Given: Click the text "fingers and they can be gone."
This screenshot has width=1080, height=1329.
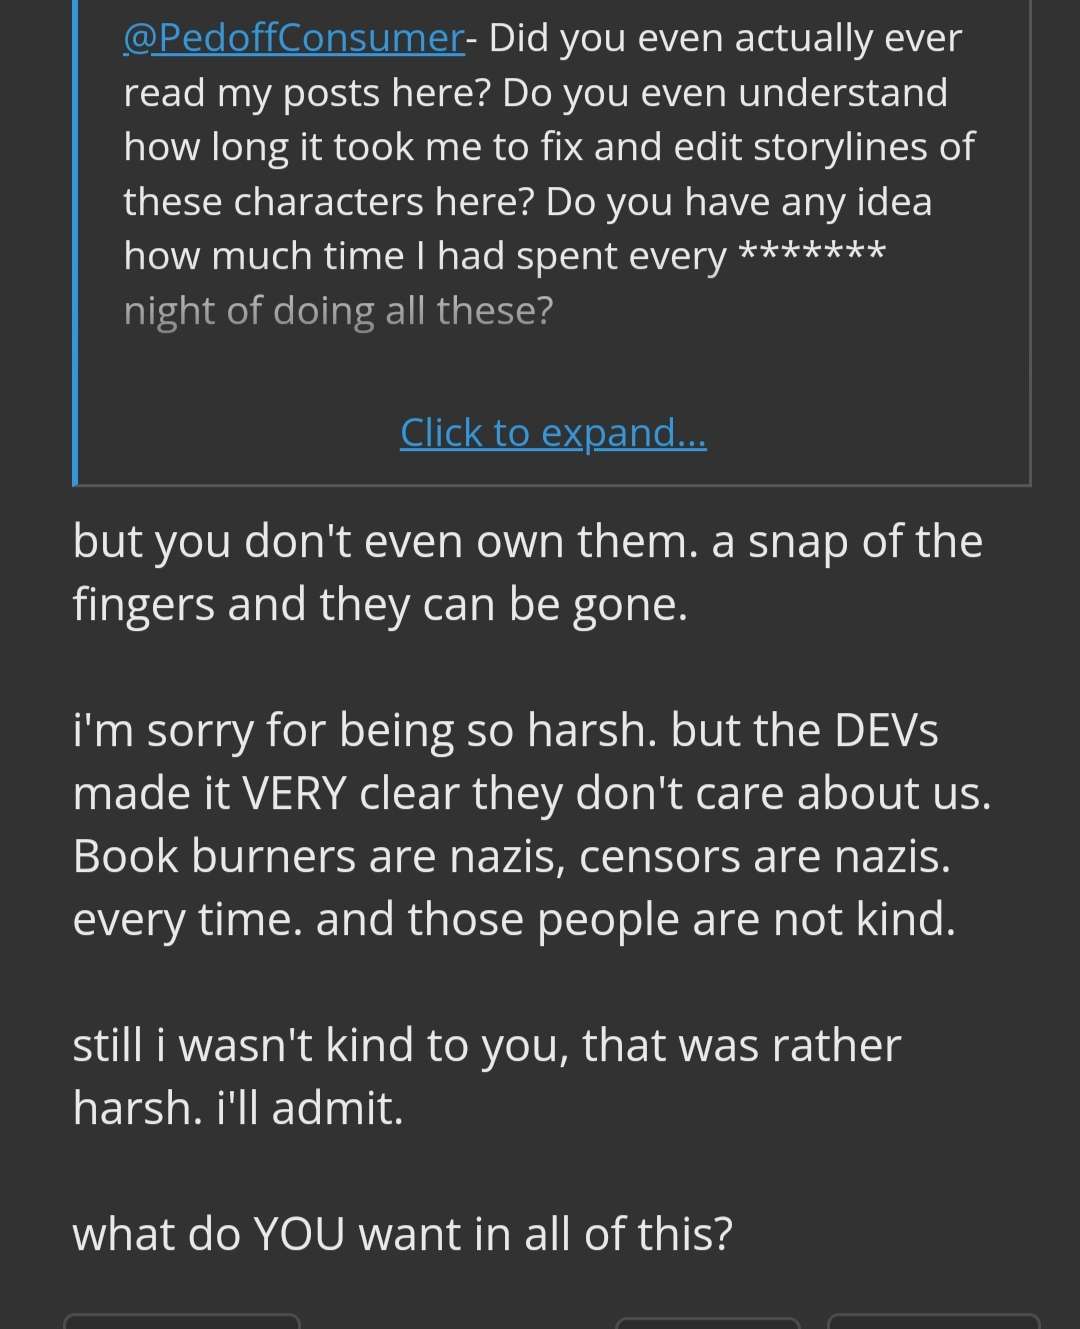Looking at the screenshot, I should (x=381, y=605).
